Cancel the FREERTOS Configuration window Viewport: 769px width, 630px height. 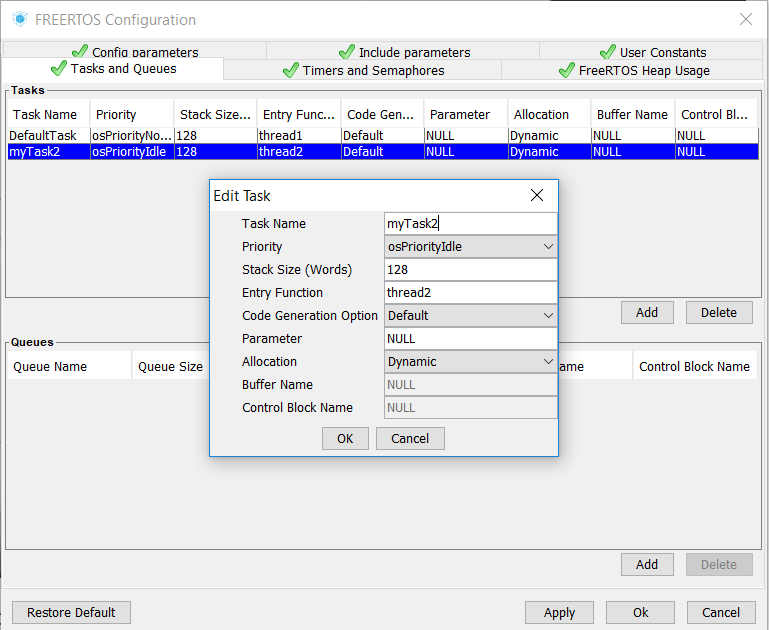point(721,613)
